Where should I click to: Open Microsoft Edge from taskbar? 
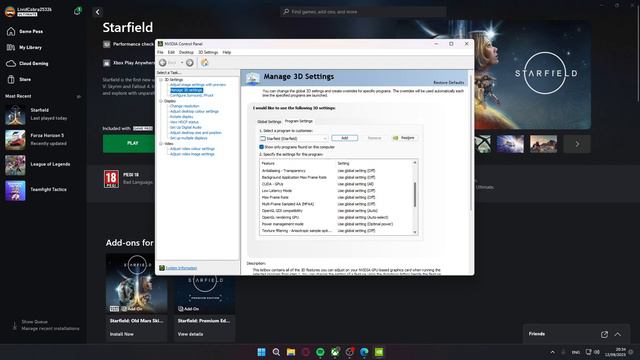[x=364, y=352]
